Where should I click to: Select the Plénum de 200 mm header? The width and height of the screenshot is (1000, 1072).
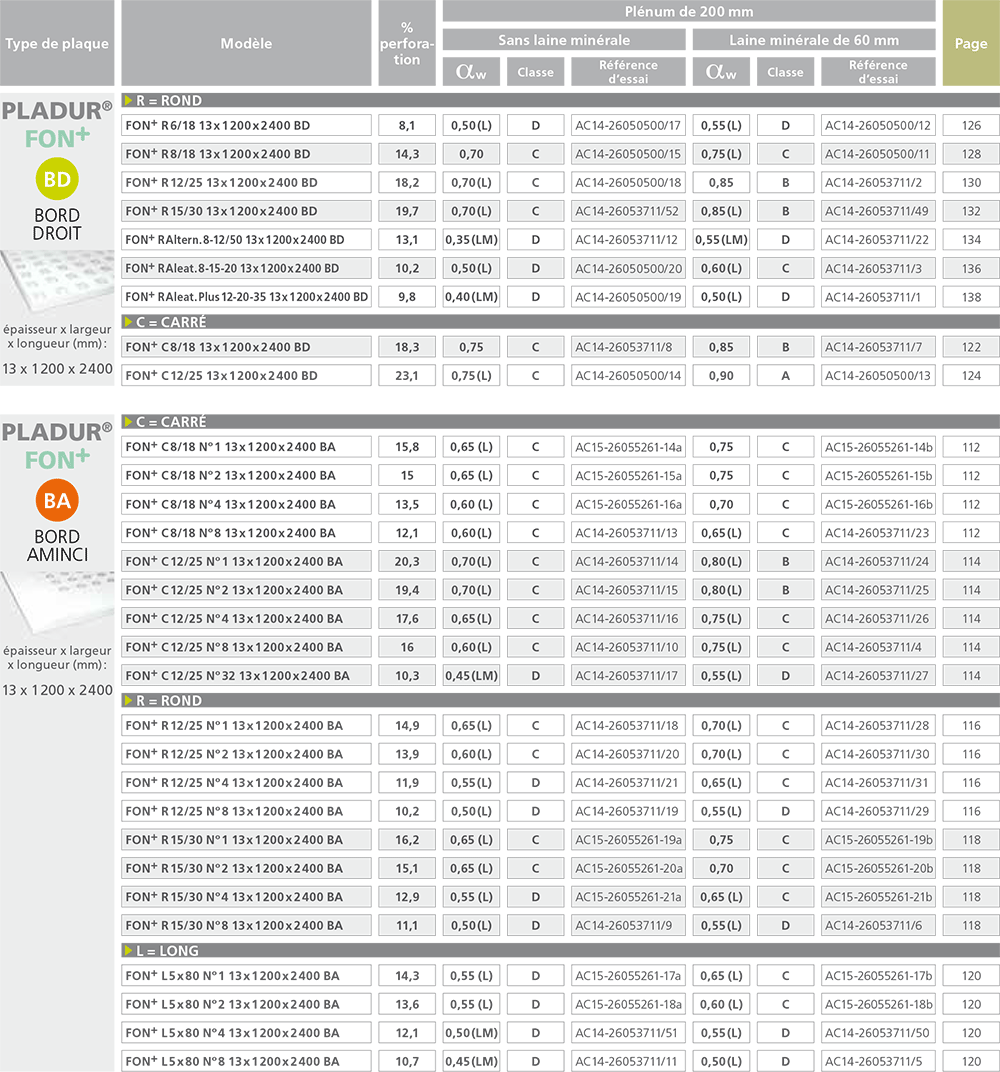(x=688, y=12)
